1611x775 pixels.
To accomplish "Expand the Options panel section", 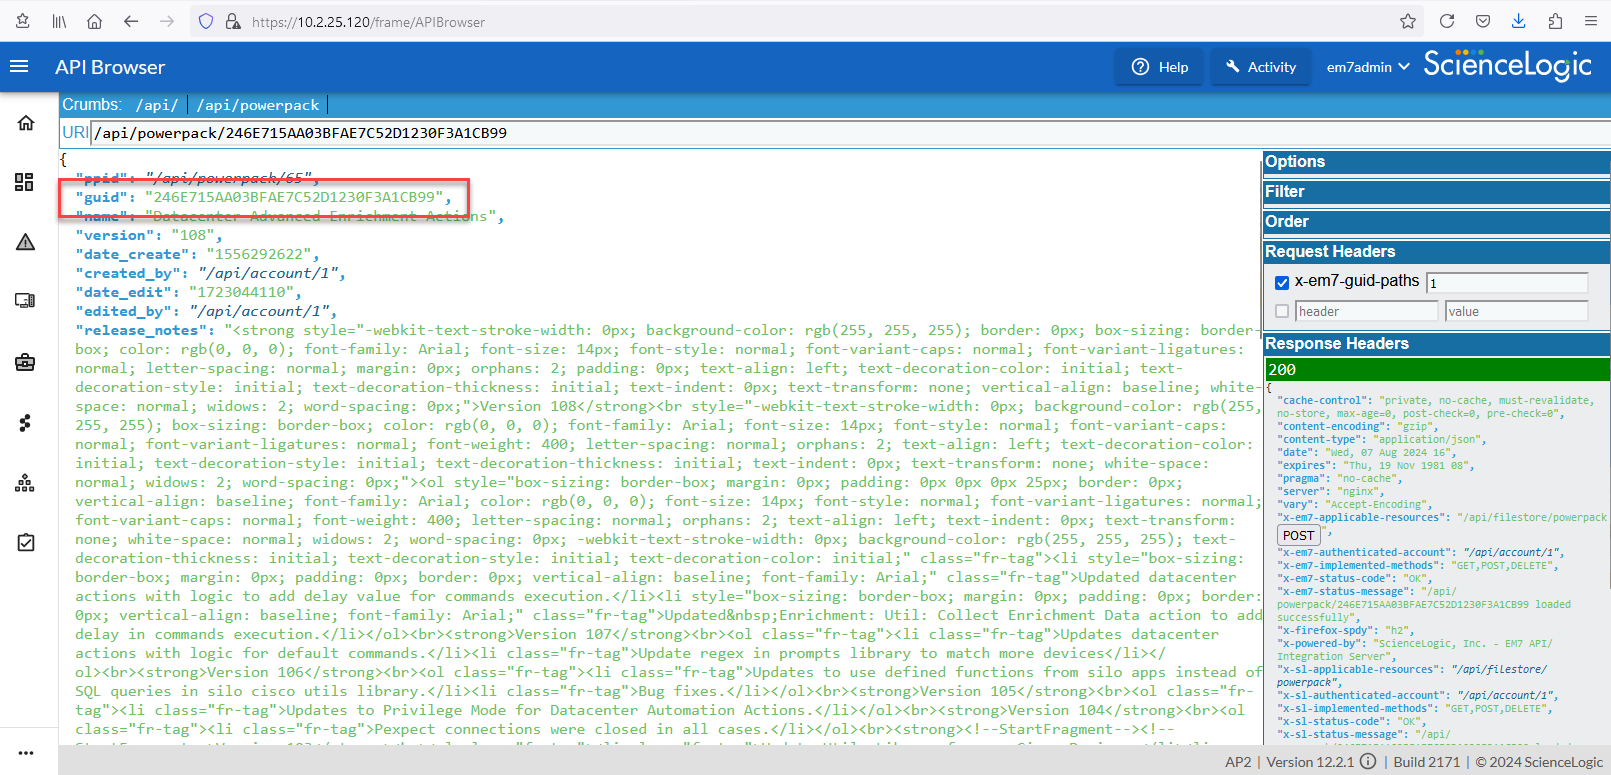I will (x=1295, y=162).
